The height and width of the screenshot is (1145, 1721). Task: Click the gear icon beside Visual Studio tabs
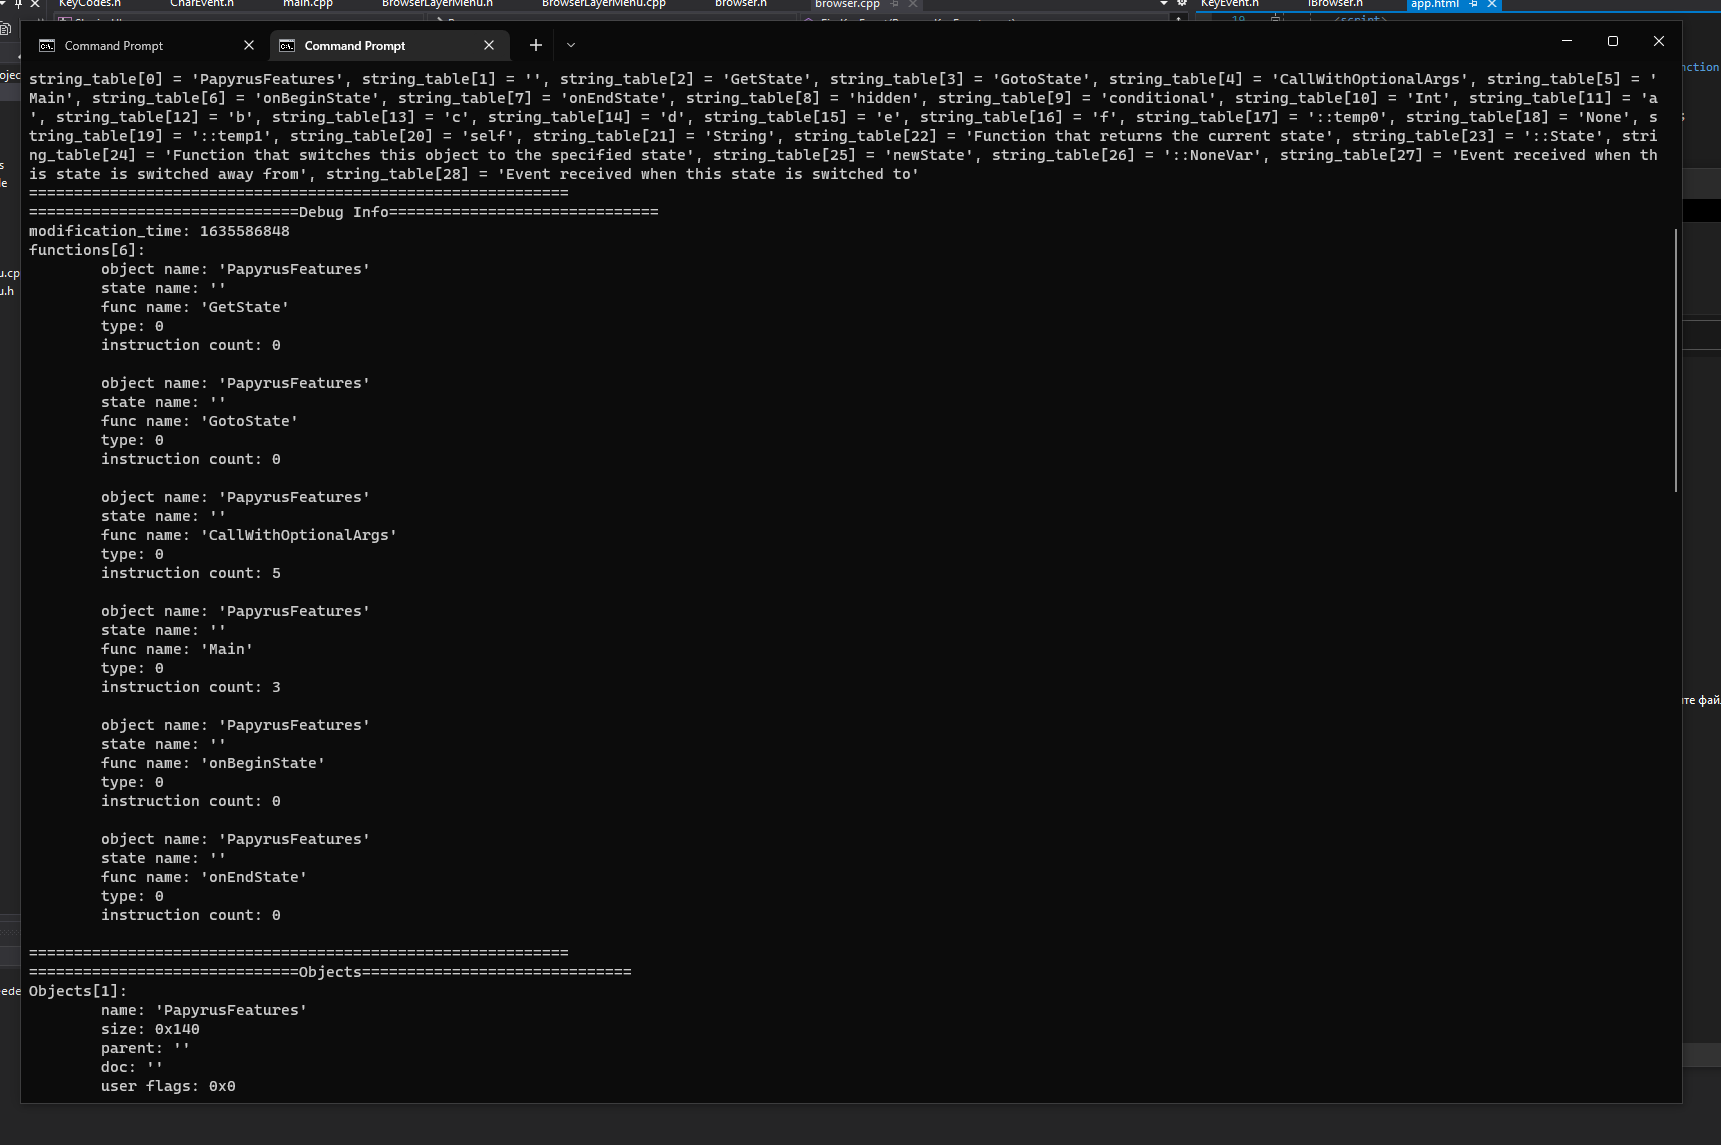click(1182, 4)
